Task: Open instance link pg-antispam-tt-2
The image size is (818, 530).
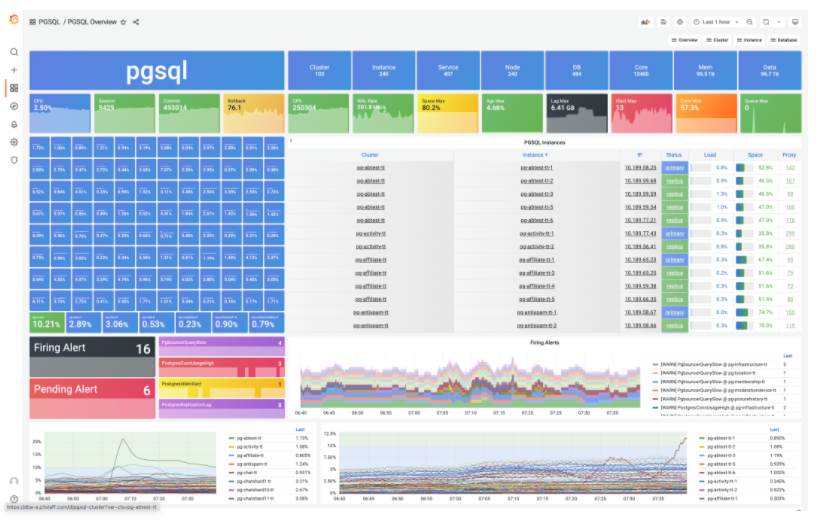Action: [536, 326]
